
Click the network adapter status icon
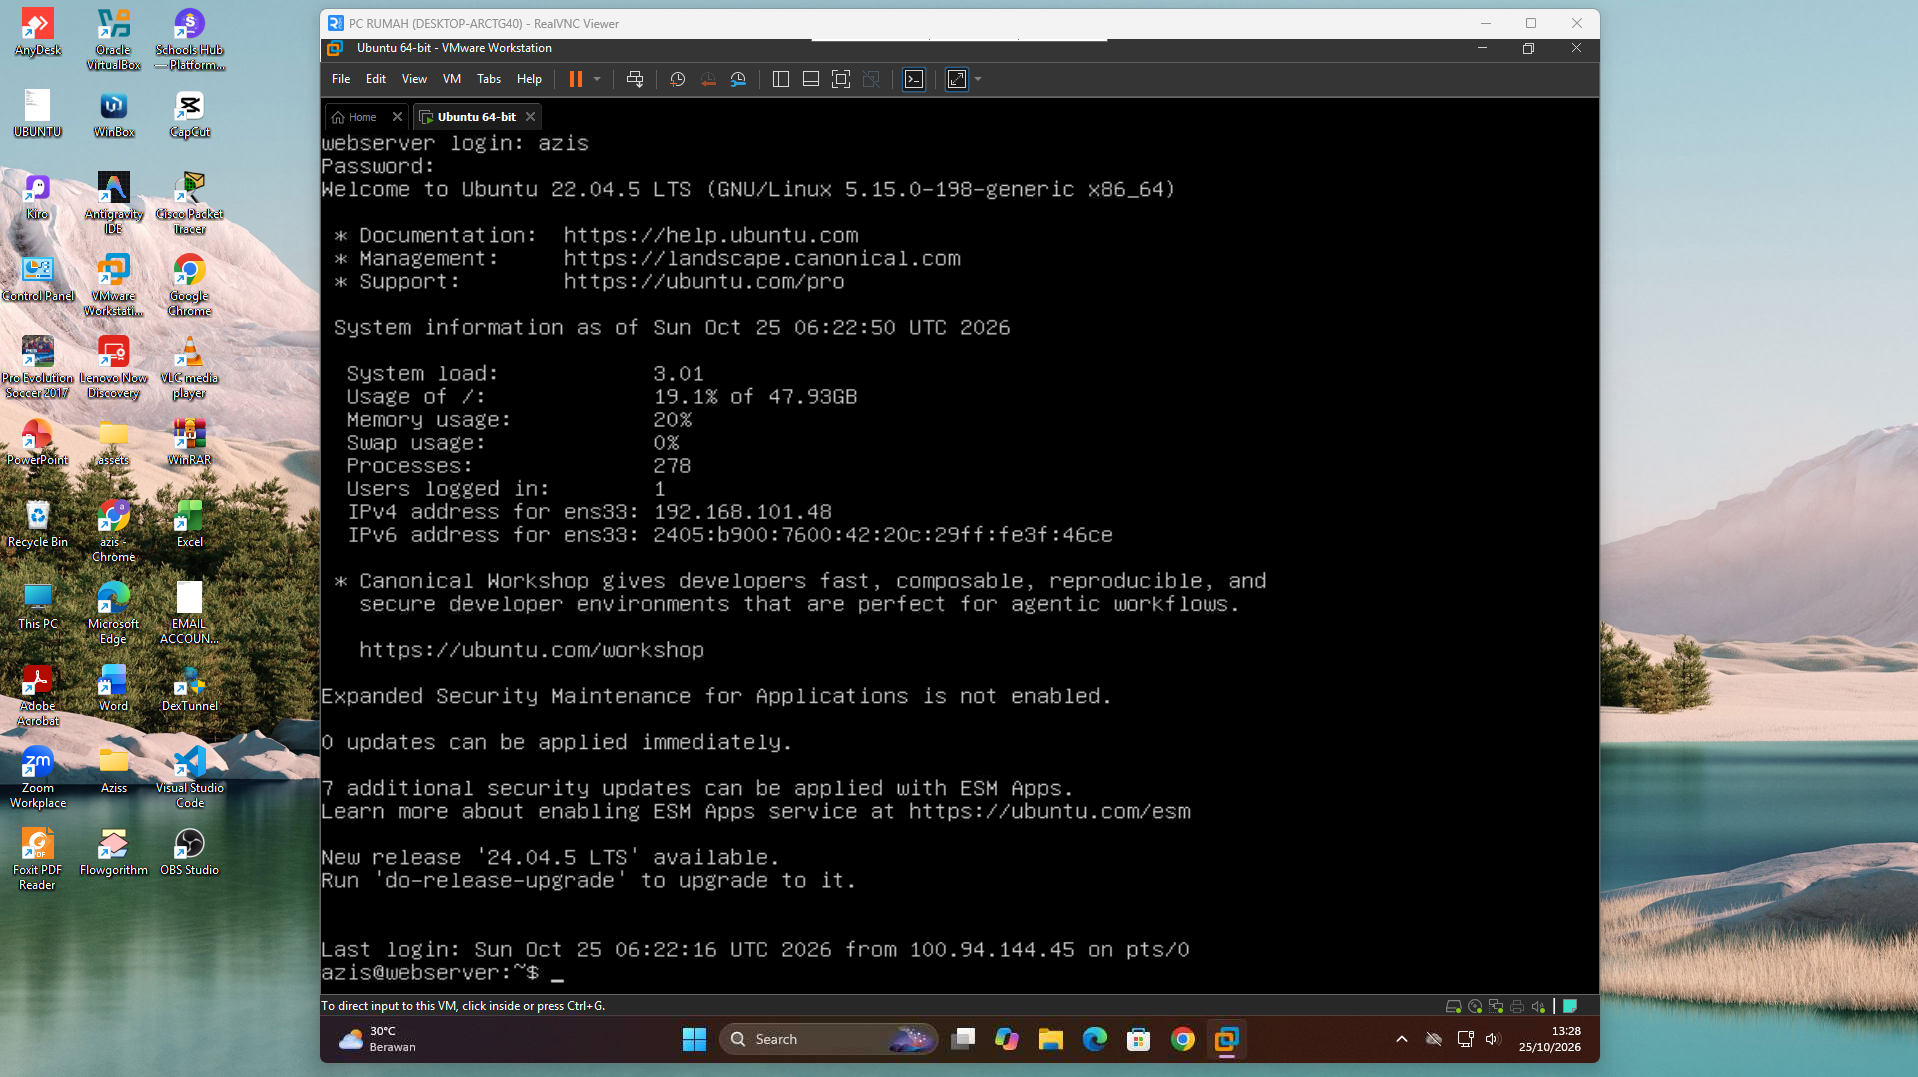(x=1496, y=1006)
